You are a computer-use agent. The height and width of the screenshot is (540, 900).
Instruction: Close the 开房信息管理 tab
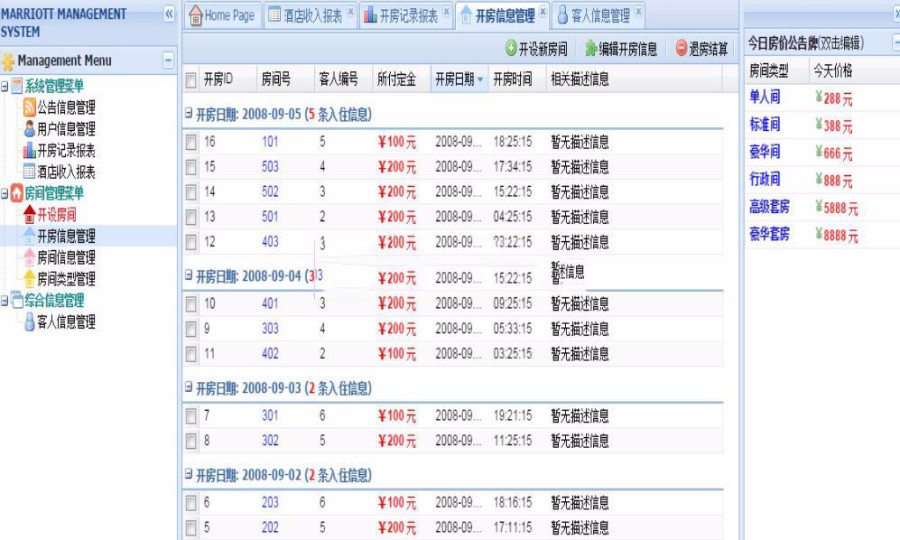point(542,11)
